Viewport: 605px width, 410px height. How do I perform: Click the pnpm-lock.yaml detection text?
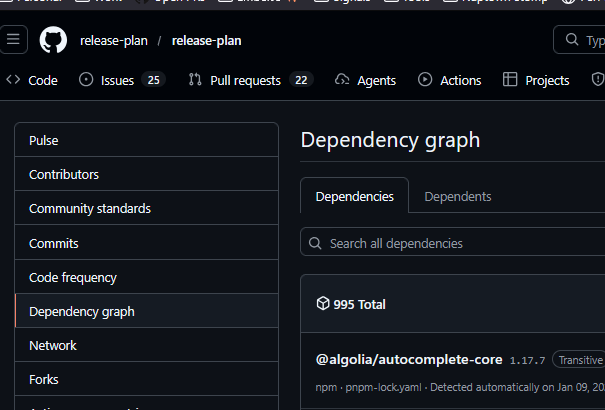click(x=383, y=387)
